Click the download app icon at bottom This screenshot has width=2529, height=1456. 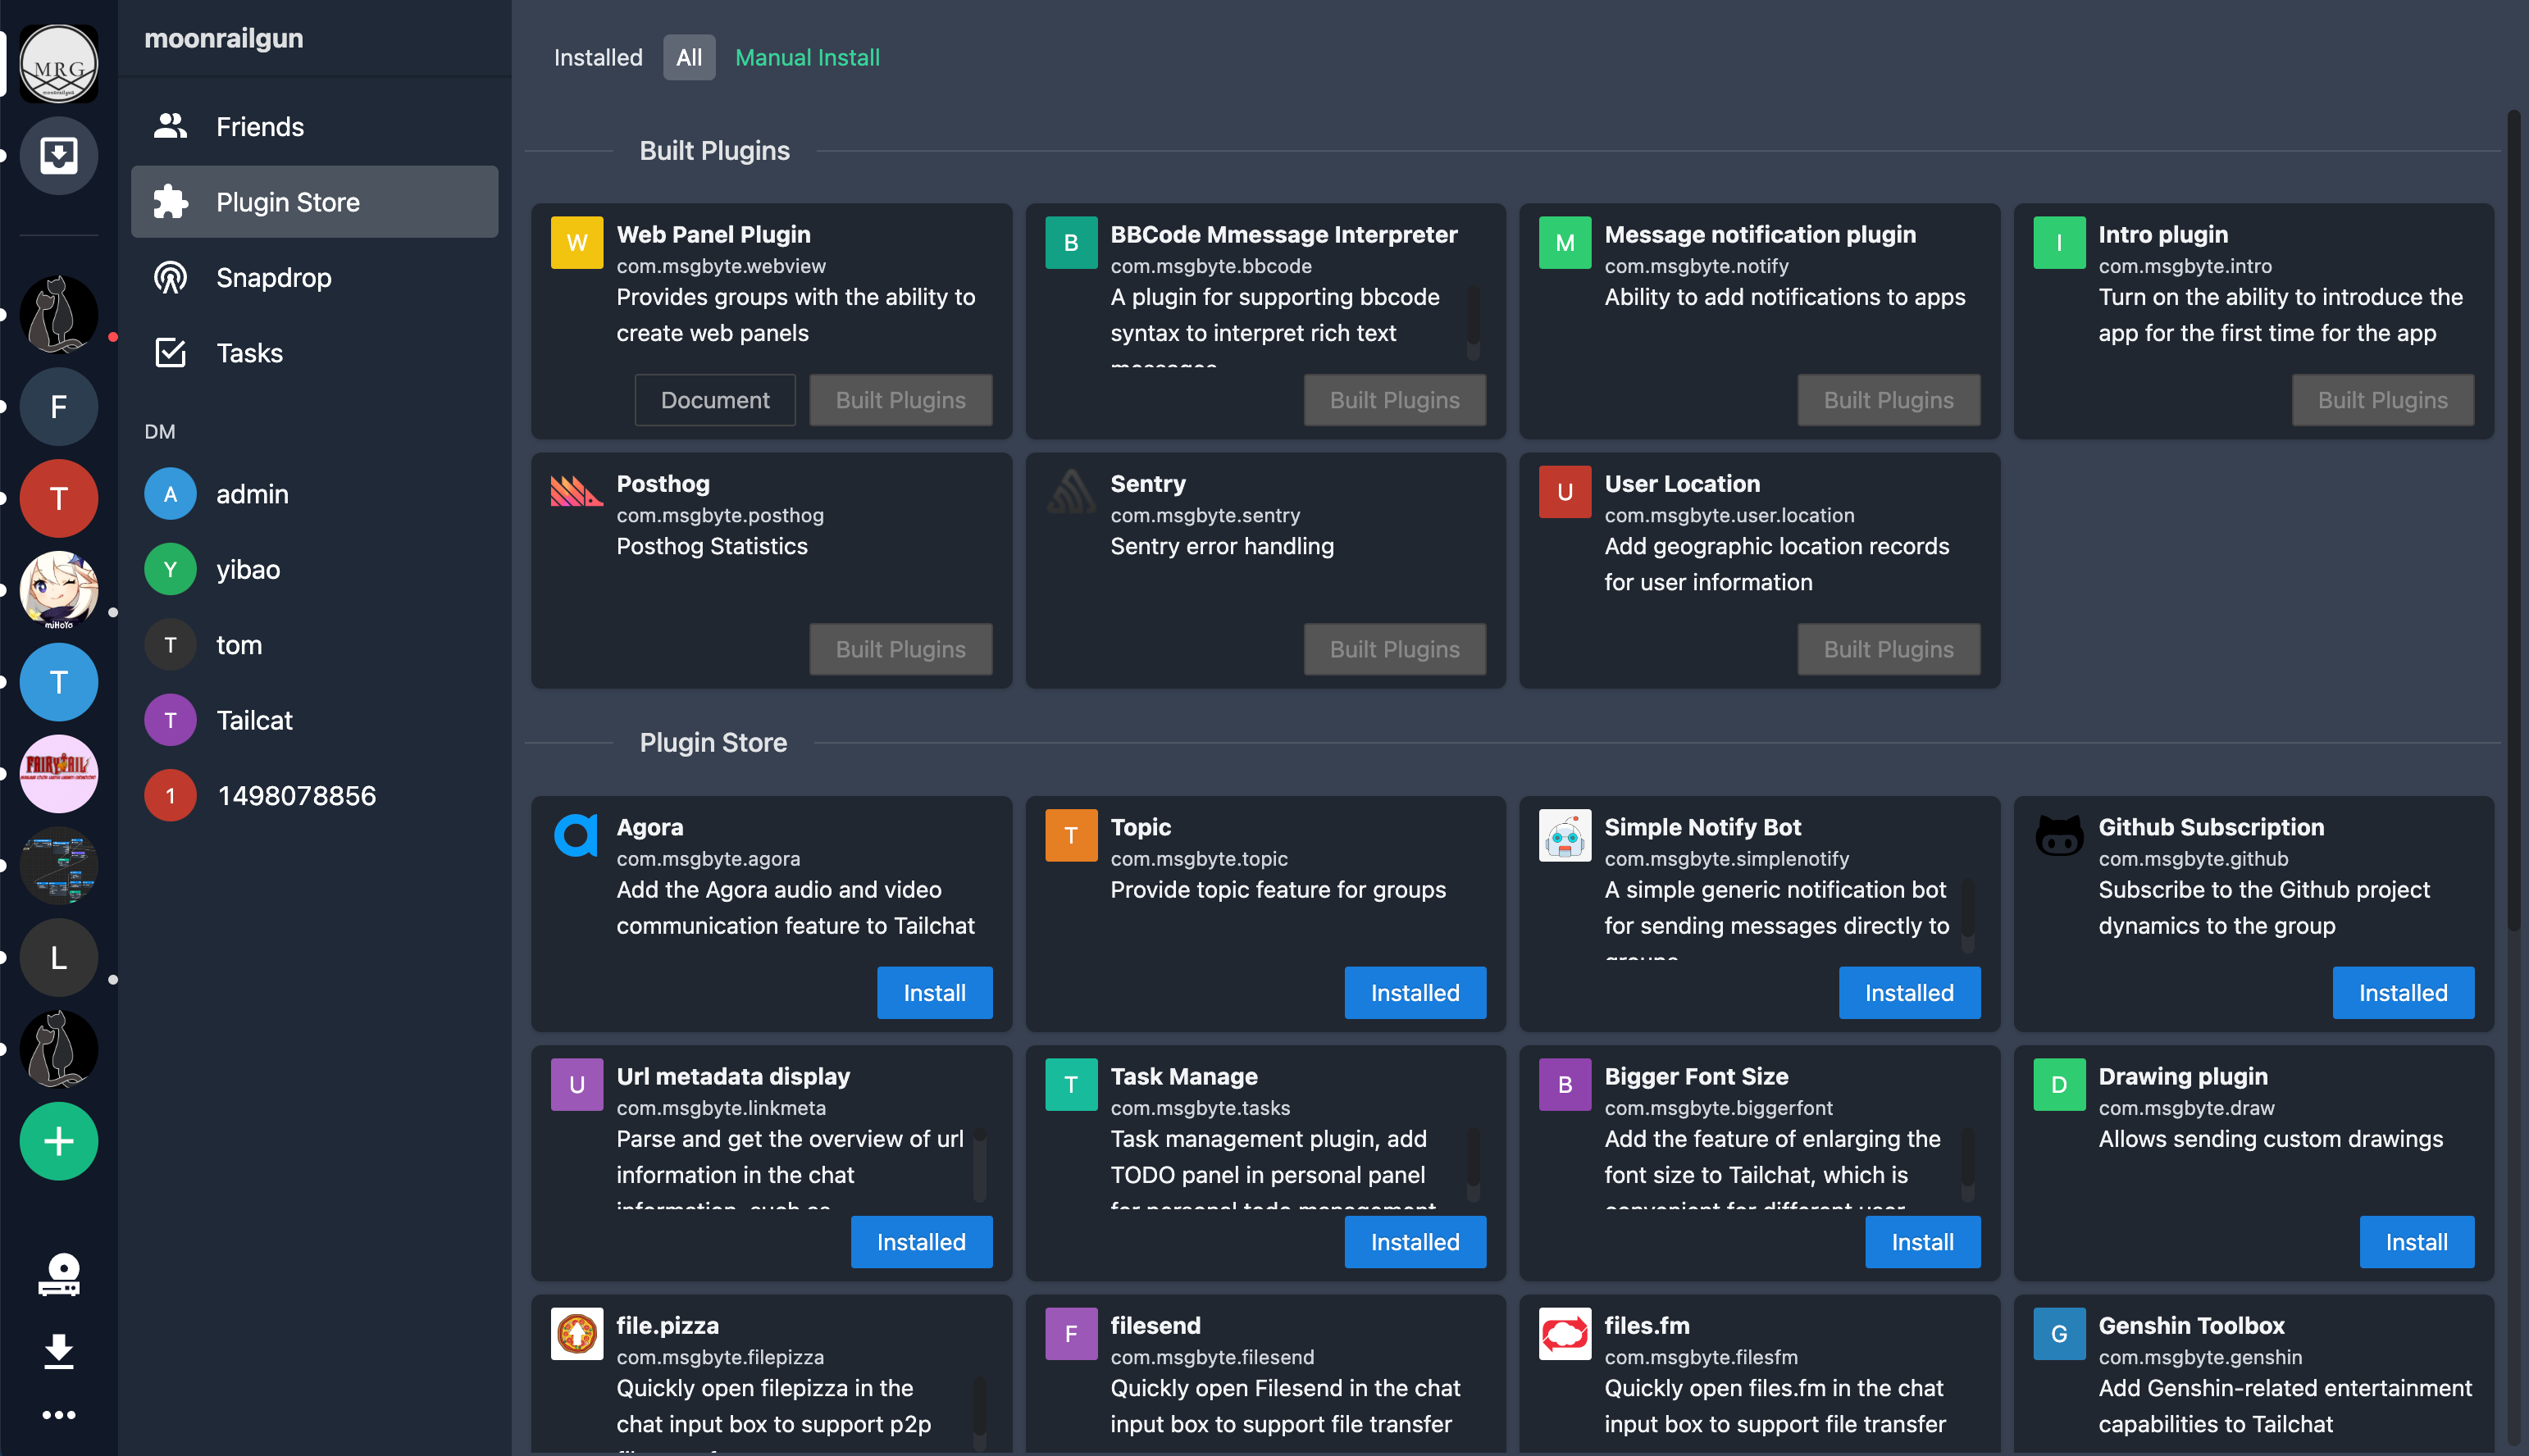(x=59, y=1350)
